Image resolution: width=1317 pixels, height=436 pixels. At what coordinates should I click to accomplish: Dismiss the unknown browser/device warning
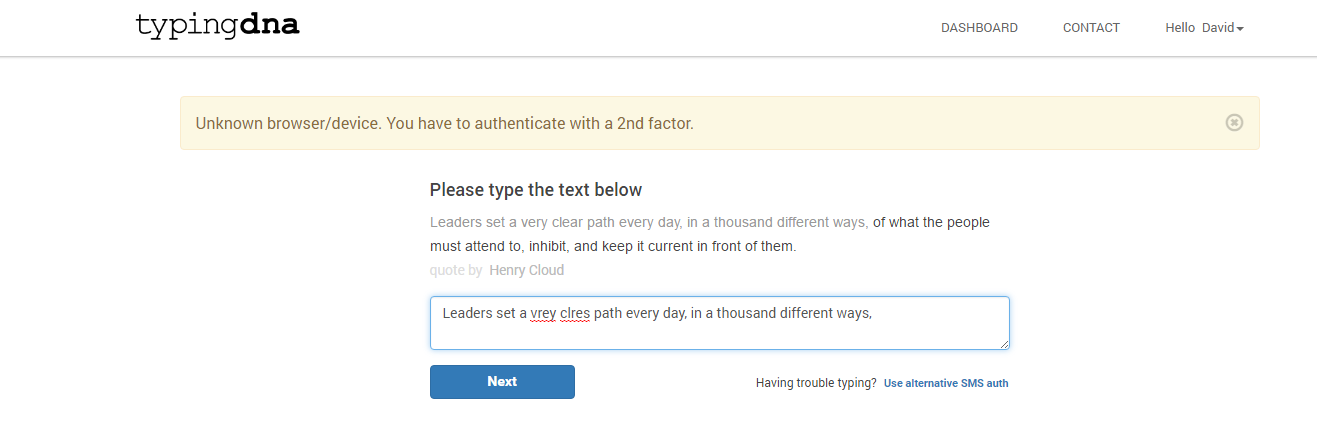1234,122
